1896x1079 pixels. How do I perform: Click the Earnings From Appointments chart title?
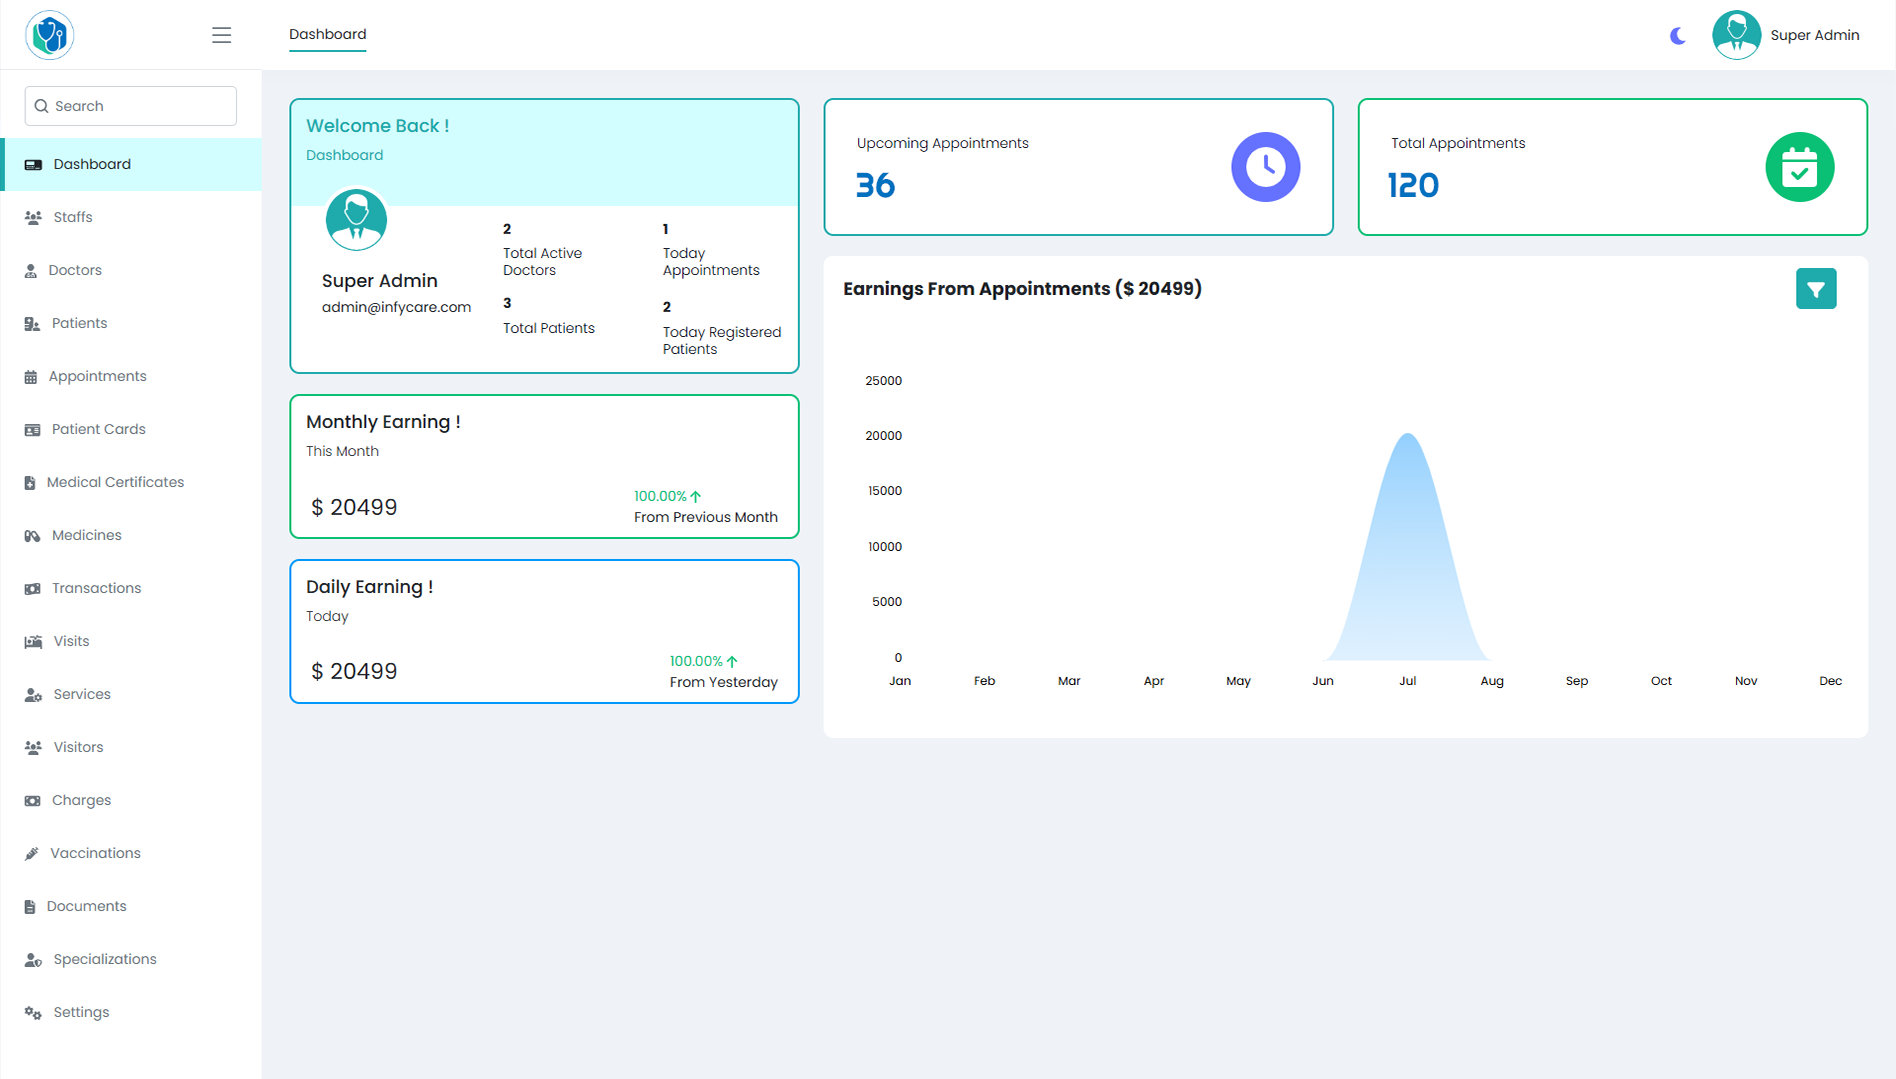point(1022,289)
